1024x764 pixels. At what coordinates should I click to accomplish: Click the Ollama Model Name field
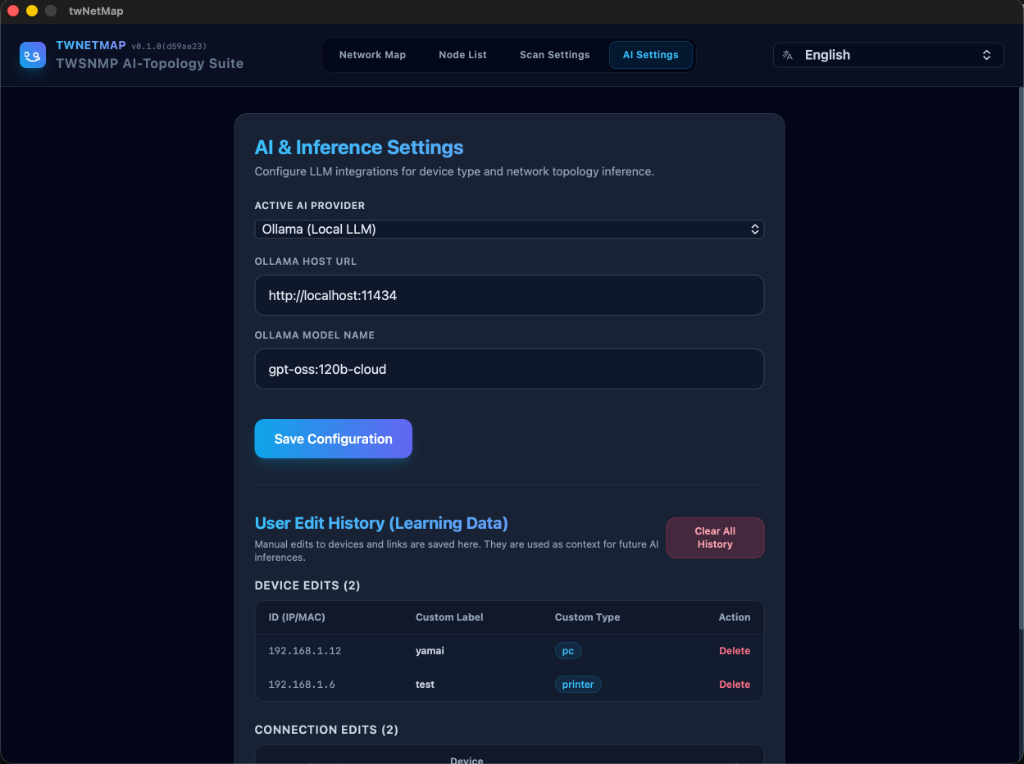509,369
